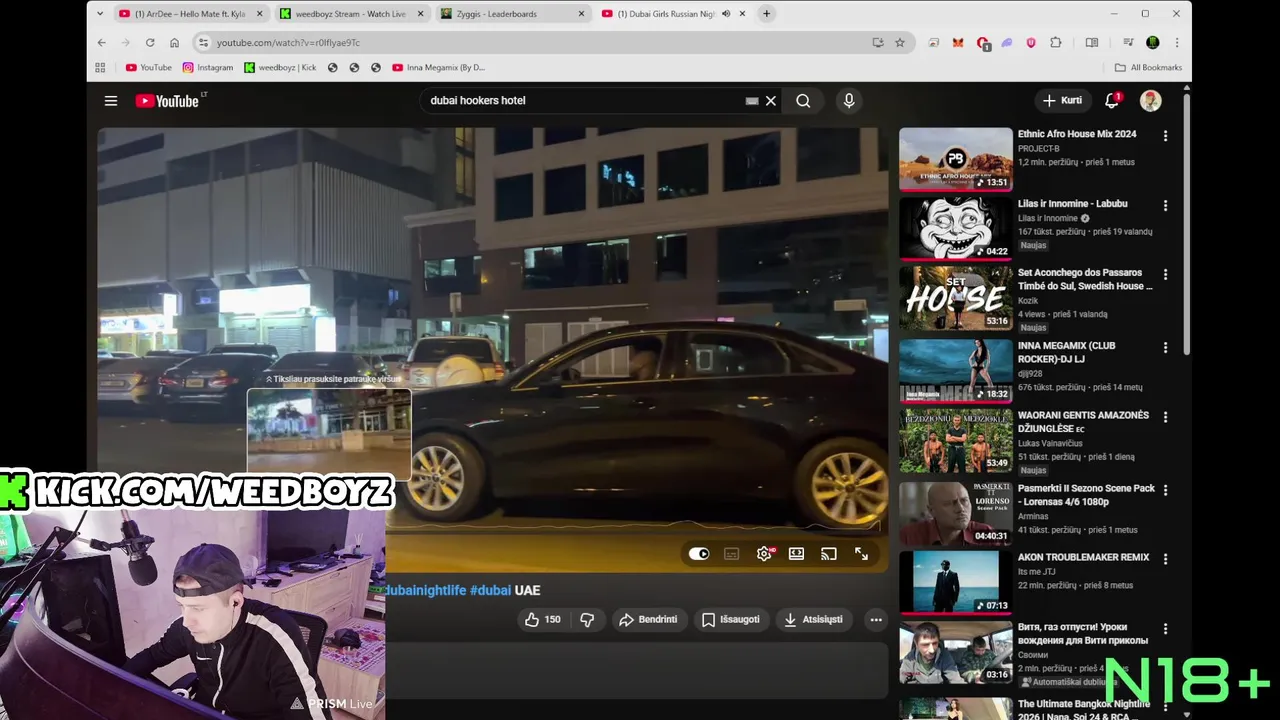
Task: Click the Kurti create button
Action: tap(1062, 101)
